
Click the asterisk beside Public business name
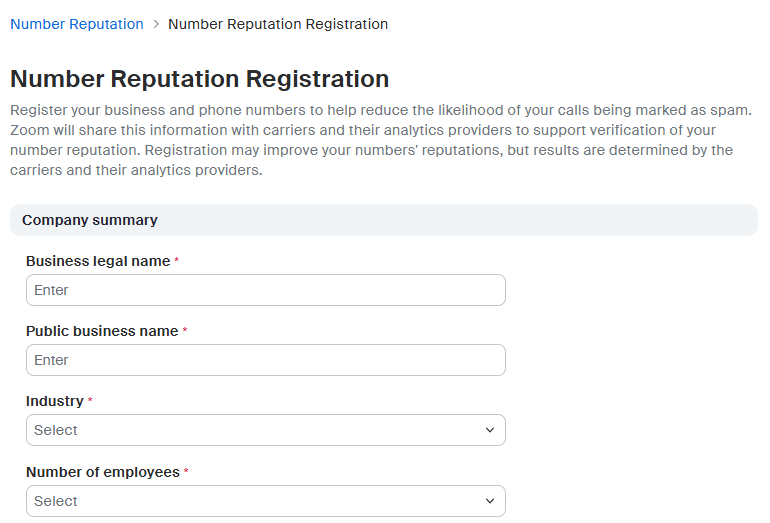tap(185, 331)
